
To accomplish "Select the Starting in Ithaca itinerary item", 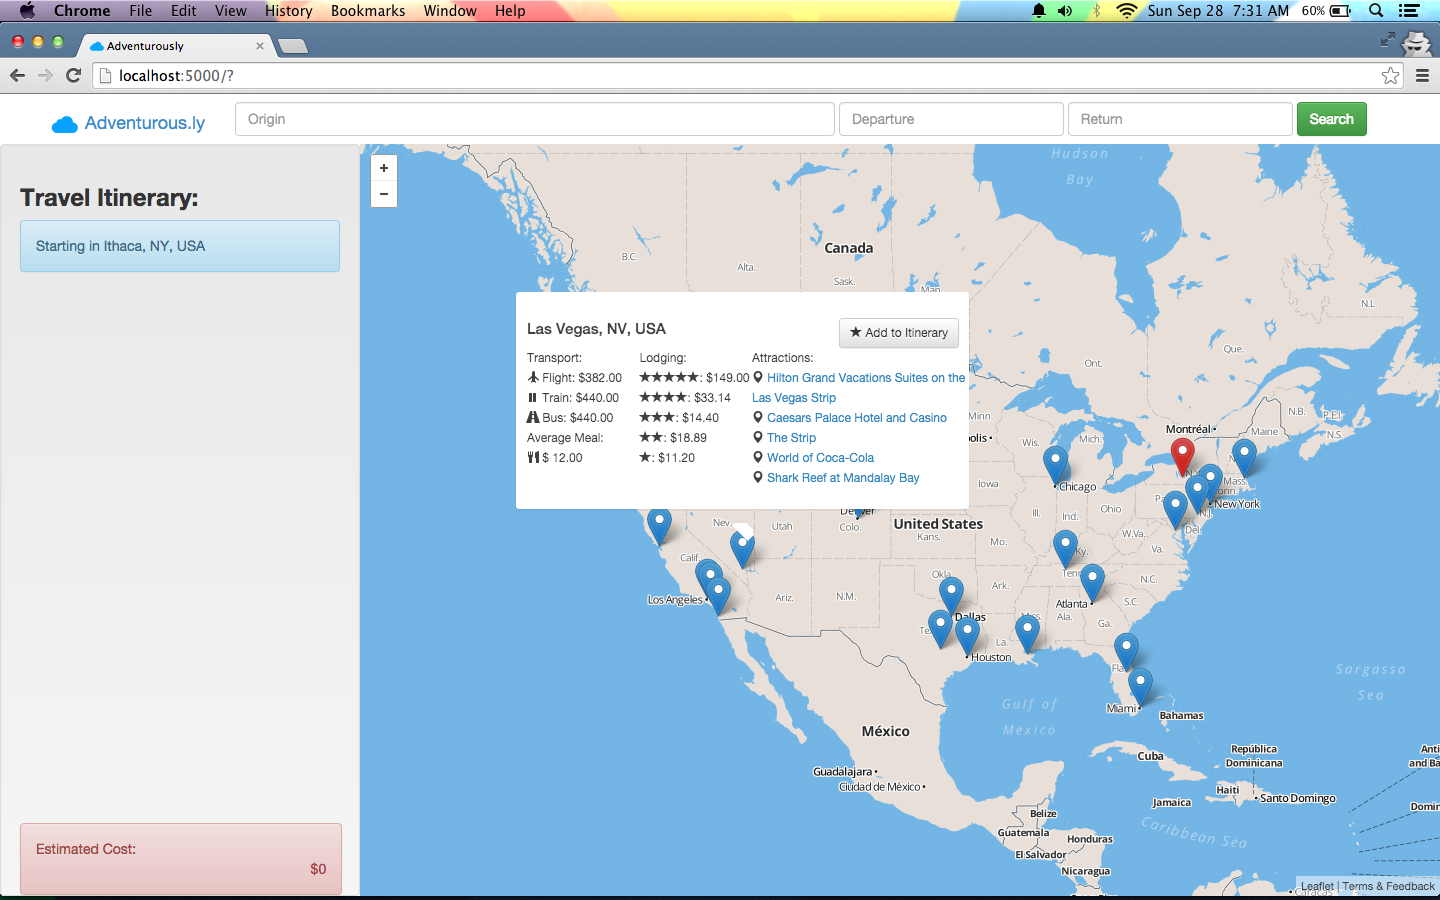I will (x=180, y=246).
